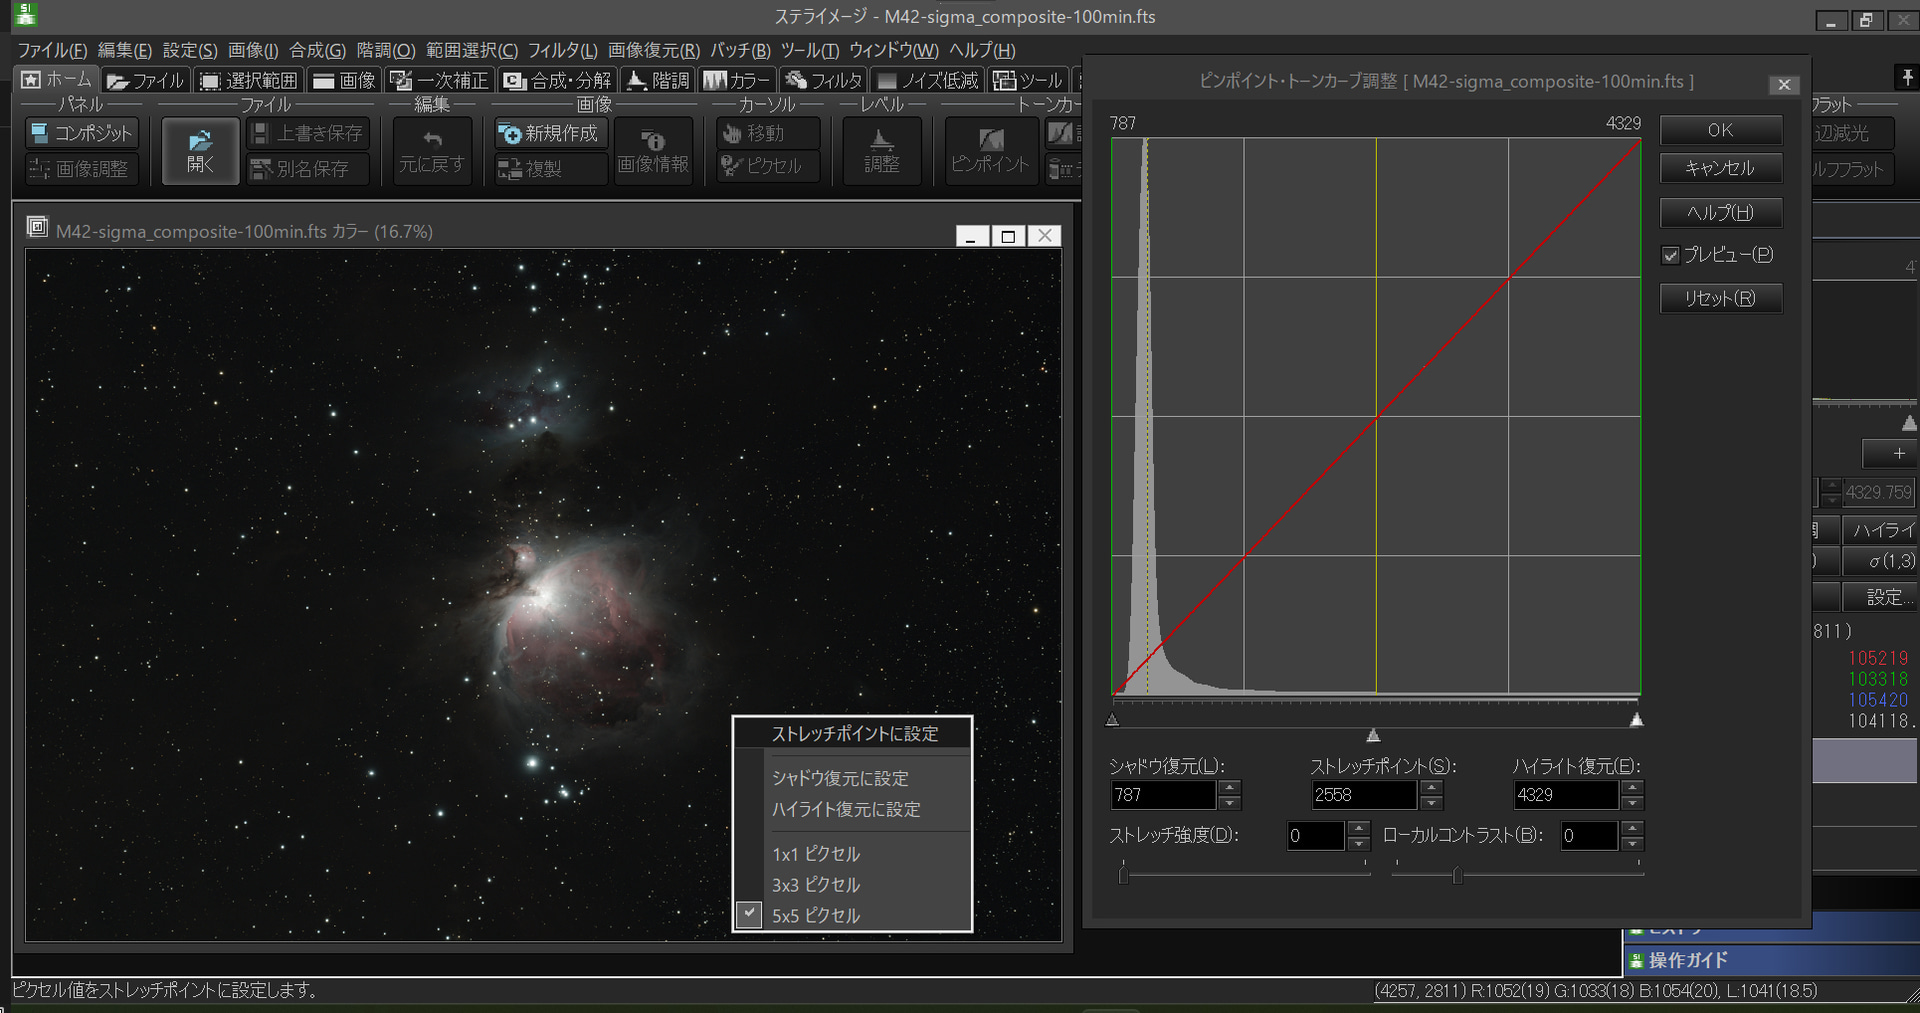Click the 別名保存 save-as icon
This screenshot has height=1013, width=1920.
tap(308, 169)
